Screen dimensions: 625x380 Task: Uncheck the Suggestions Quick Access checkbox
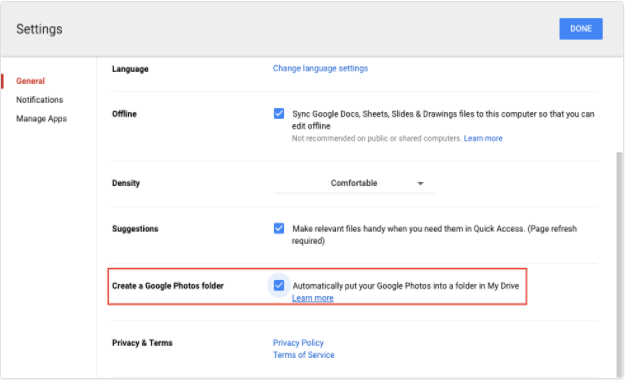tap(279, 228)
